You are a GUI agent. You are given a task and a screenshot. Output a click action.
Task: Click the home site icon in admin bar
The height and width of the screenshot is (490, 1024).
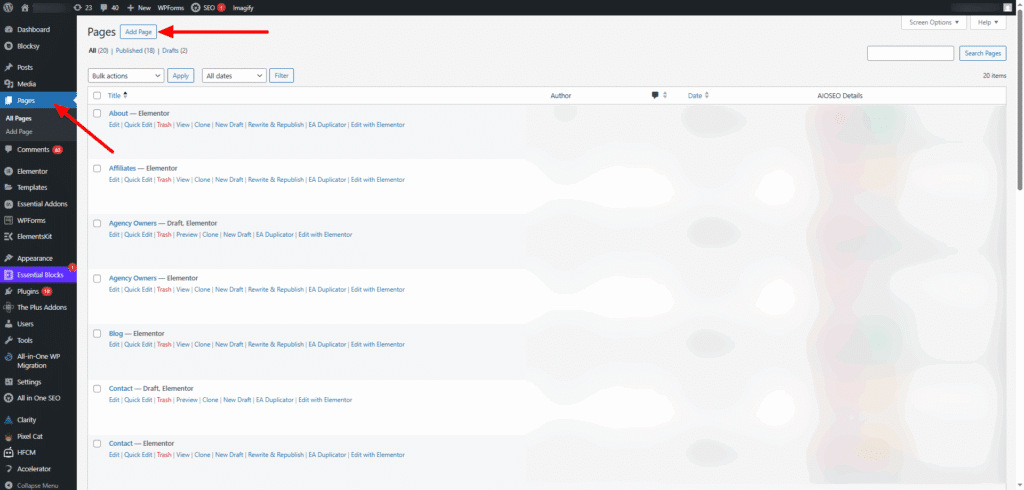(x=25, y=8)
